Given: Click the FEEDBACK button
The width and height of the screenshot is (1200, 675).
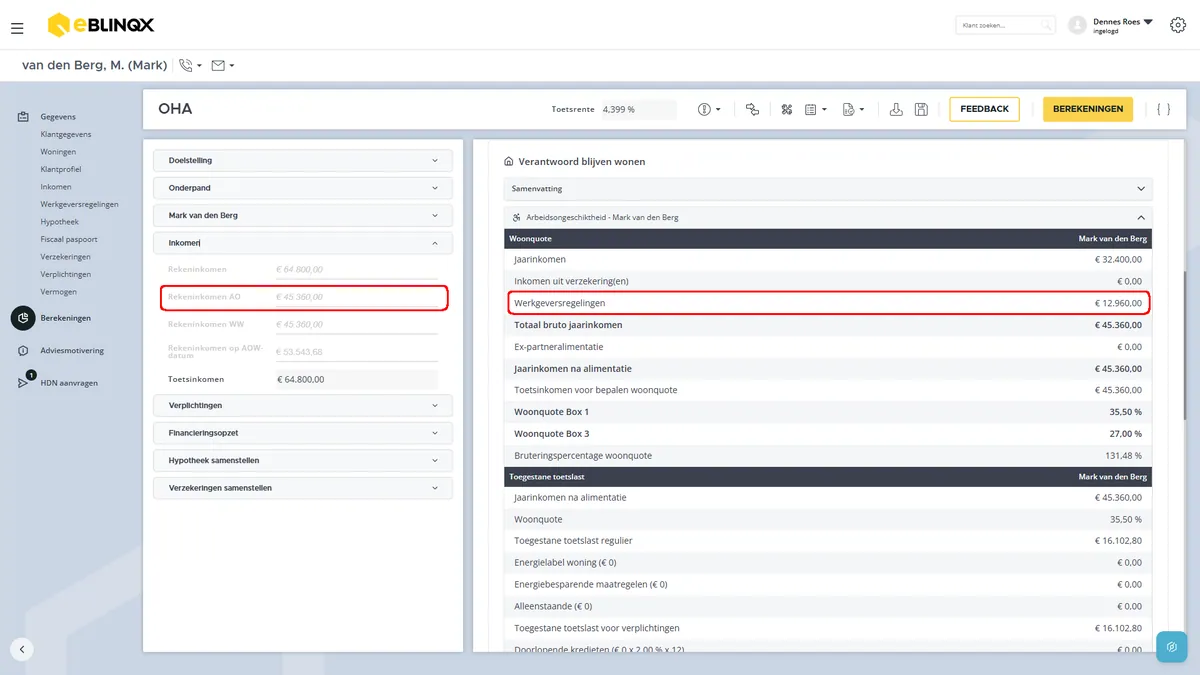Looking at the screenshot, I should [x=985, y=109].
